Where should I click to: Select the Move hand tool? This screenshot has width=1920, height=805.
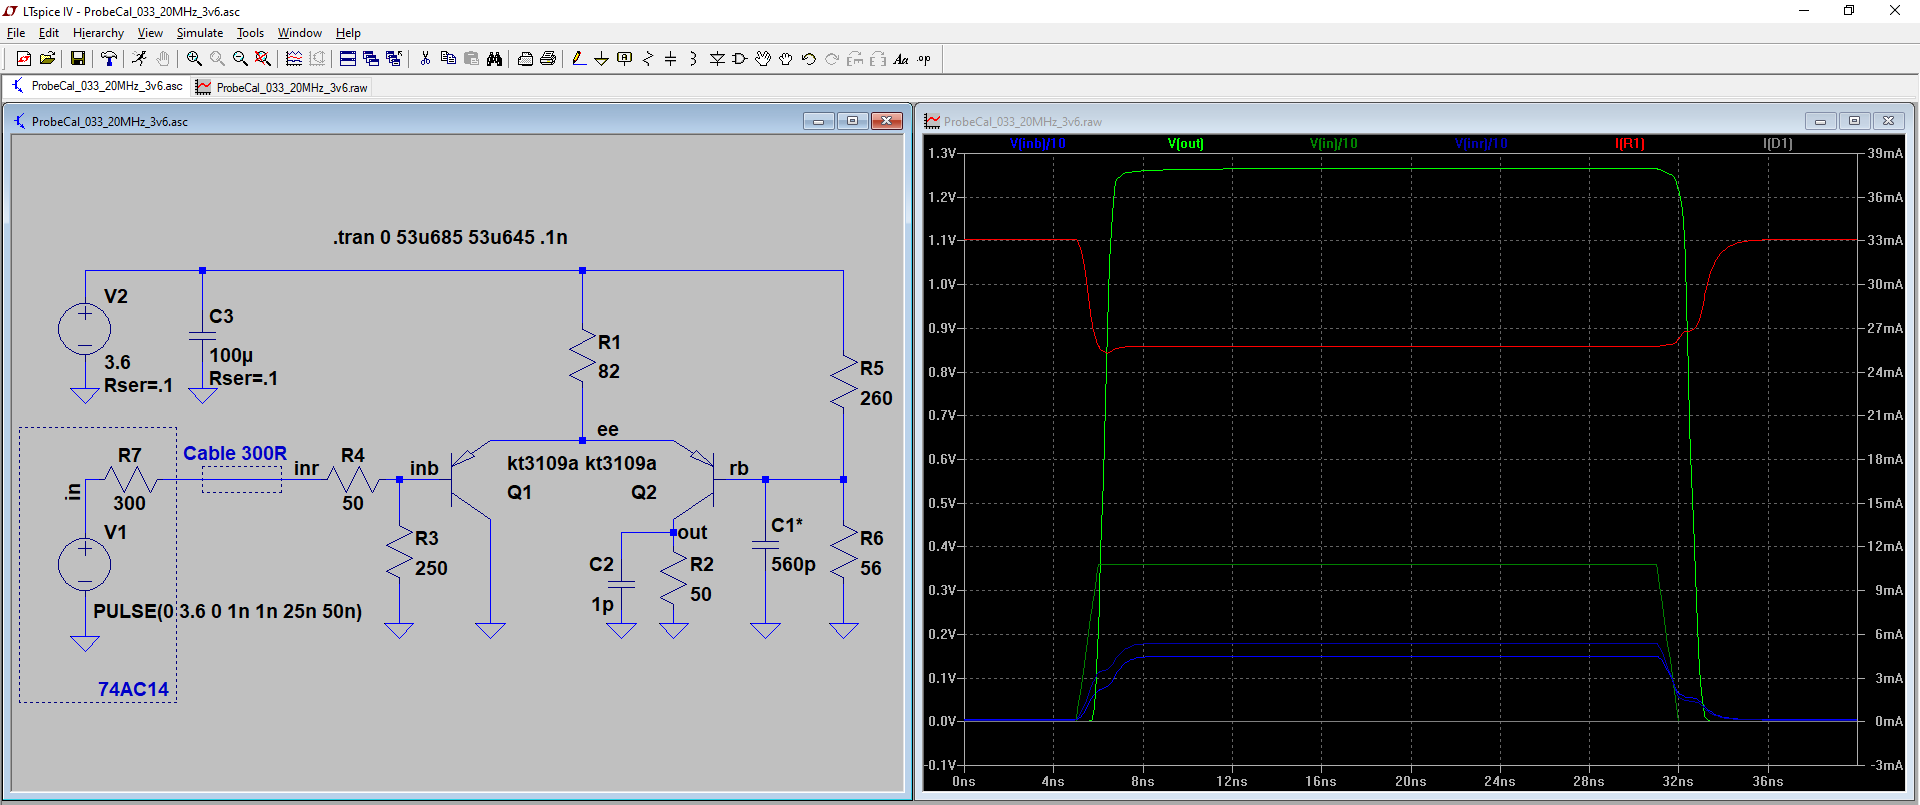click(x=763, y=59)
